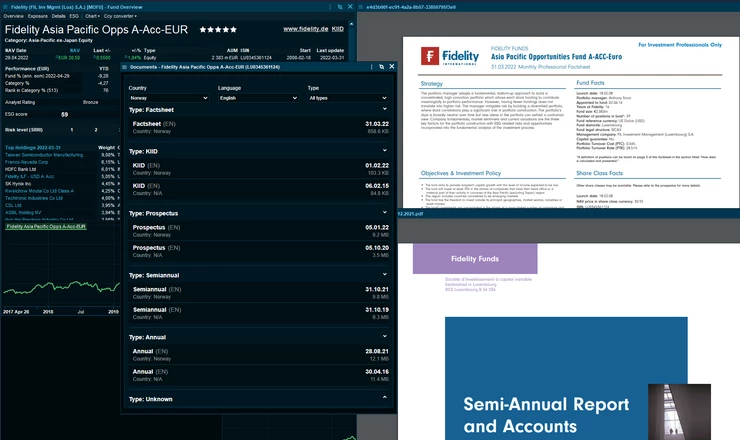Click Kweichow Moutai Co Ltd Class A holding
The width and height of the screenshot is (740, 440).
[39, 191]
